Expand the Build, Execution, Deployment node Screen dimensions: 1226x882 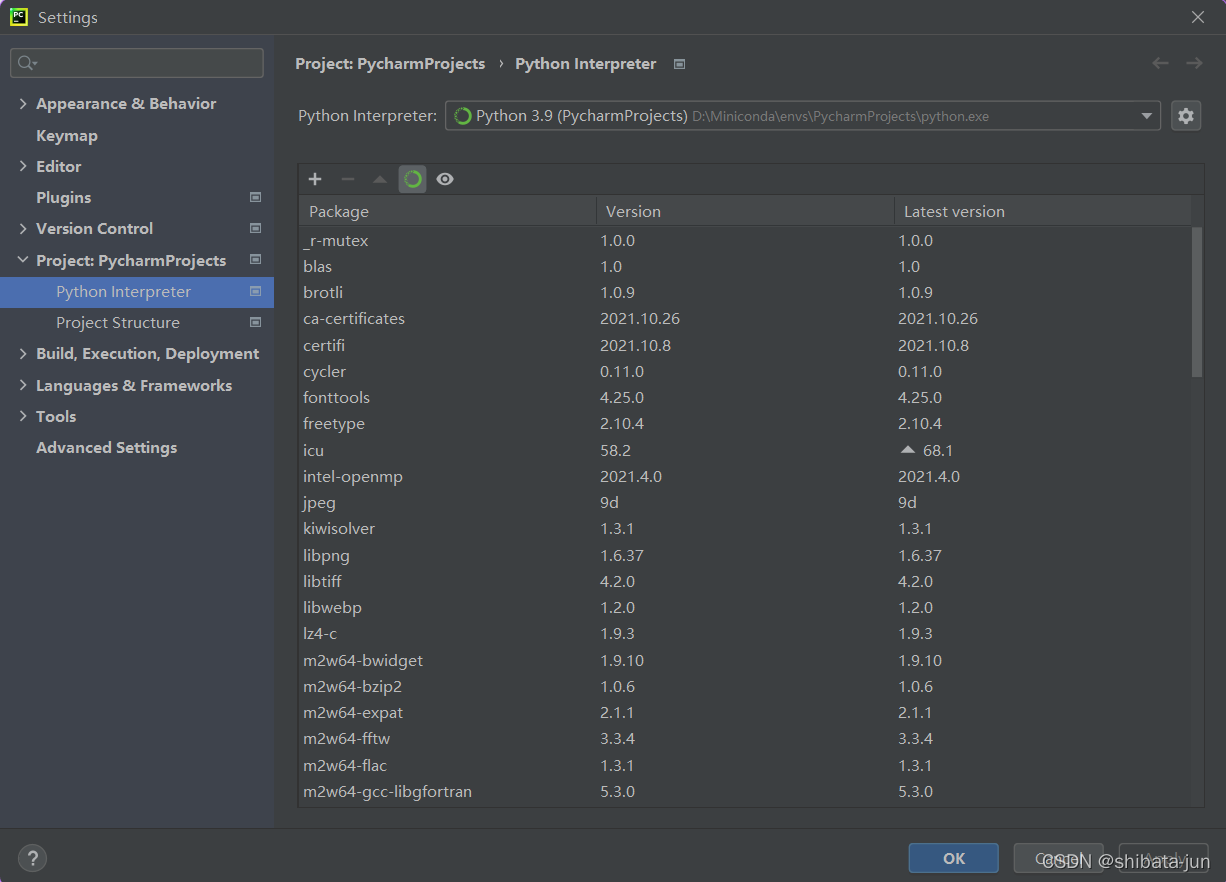(22, 353)
